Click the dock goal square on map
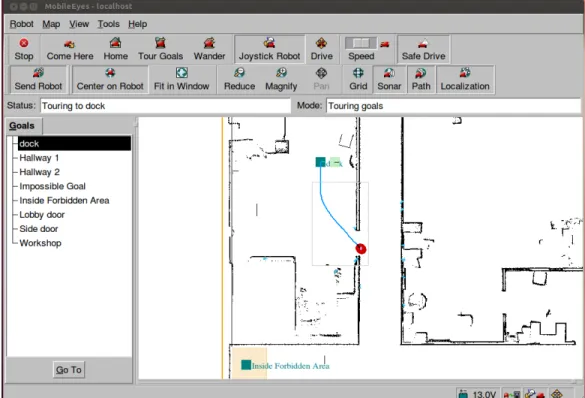 click(320, 162)
